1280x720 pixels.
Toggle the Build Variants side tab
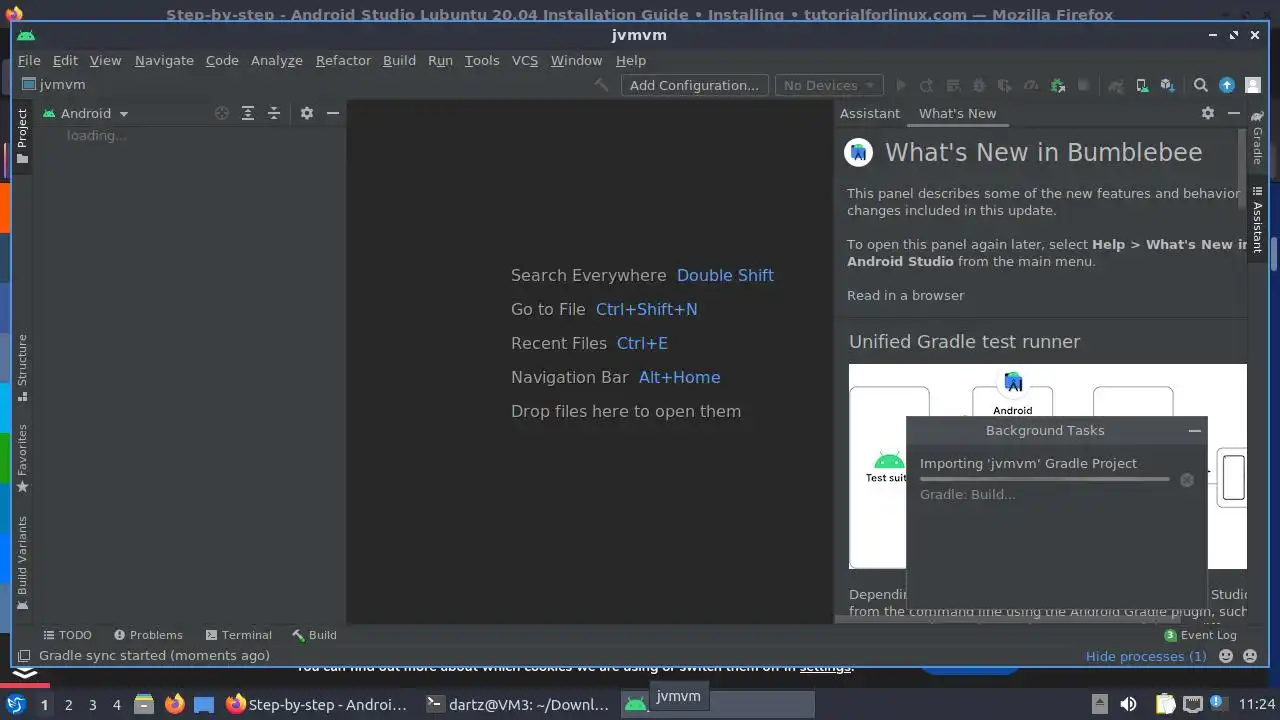tap(22, 563)
